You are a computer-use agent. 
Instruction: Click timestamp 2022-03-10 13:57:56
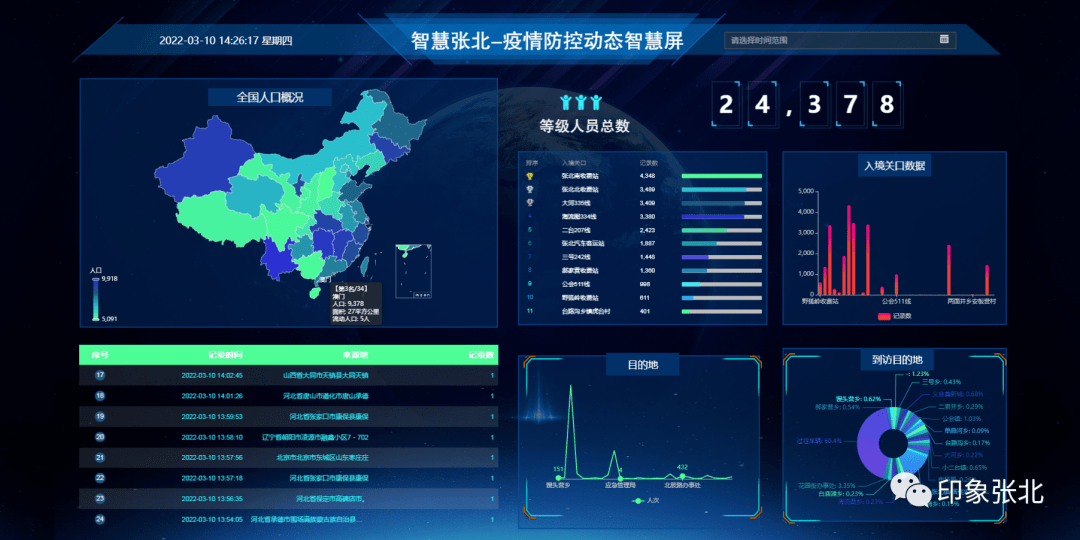[x=212, y=457]
